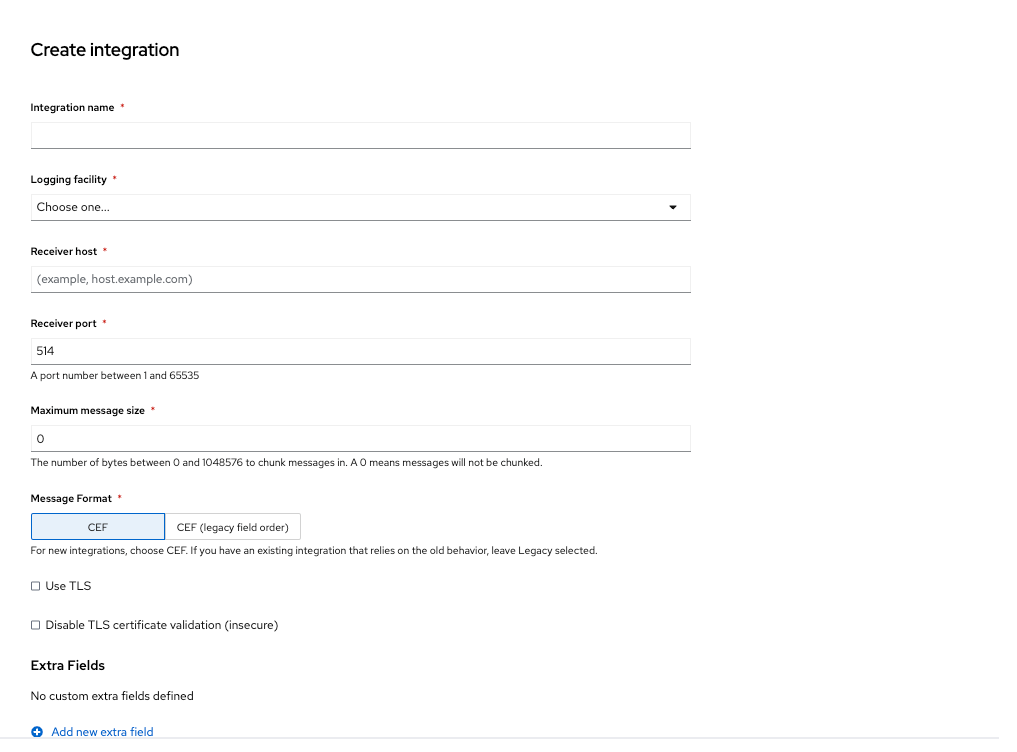Click the 'Use TLS' label text
Screen dimensions: 1017x752
click(x=68, y=586)
